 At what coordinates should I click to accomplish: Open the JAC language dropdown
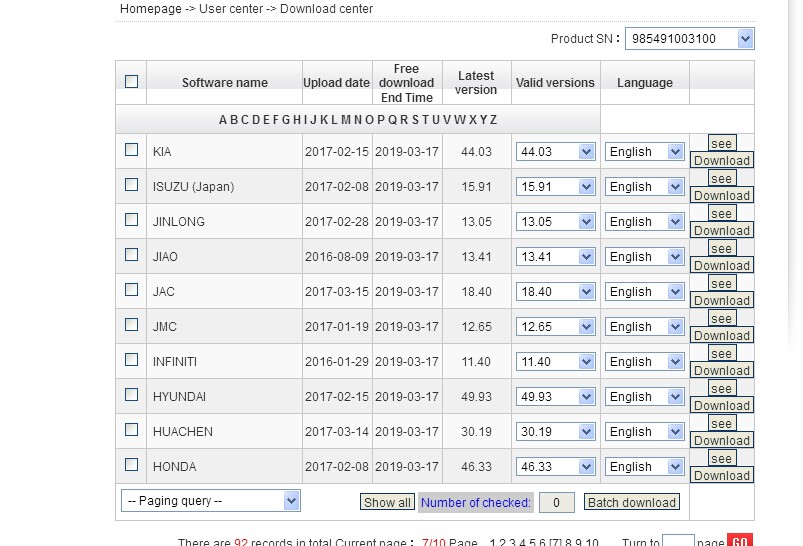tap(644, 291)
